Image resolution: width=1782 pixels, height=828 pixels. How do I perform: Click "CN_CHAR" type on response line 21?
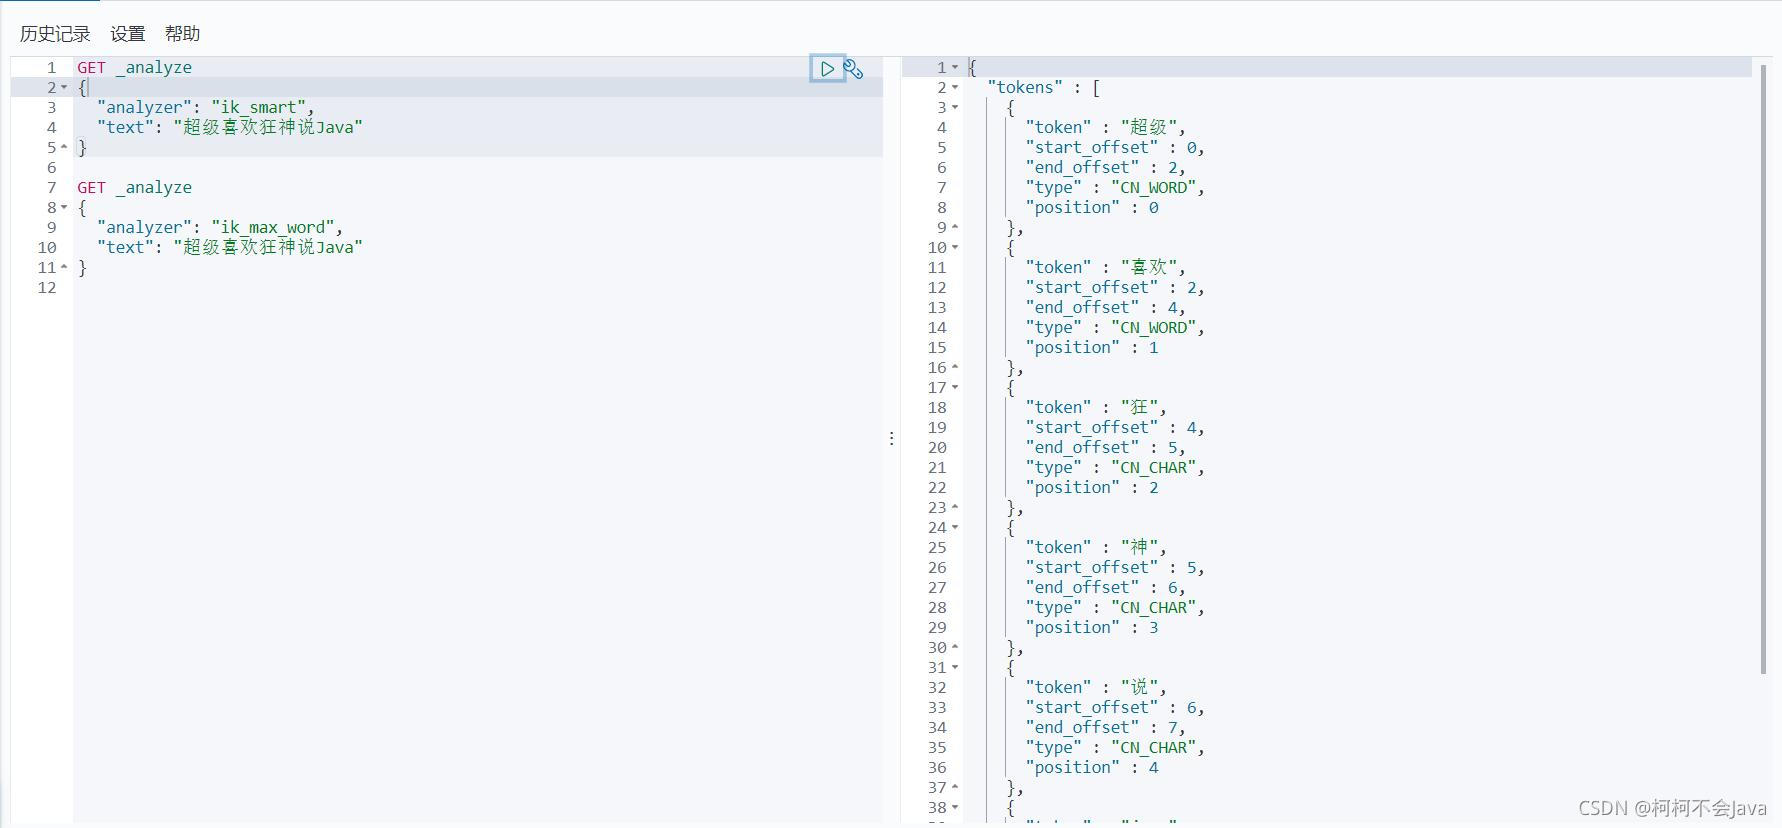point(1153,468)
